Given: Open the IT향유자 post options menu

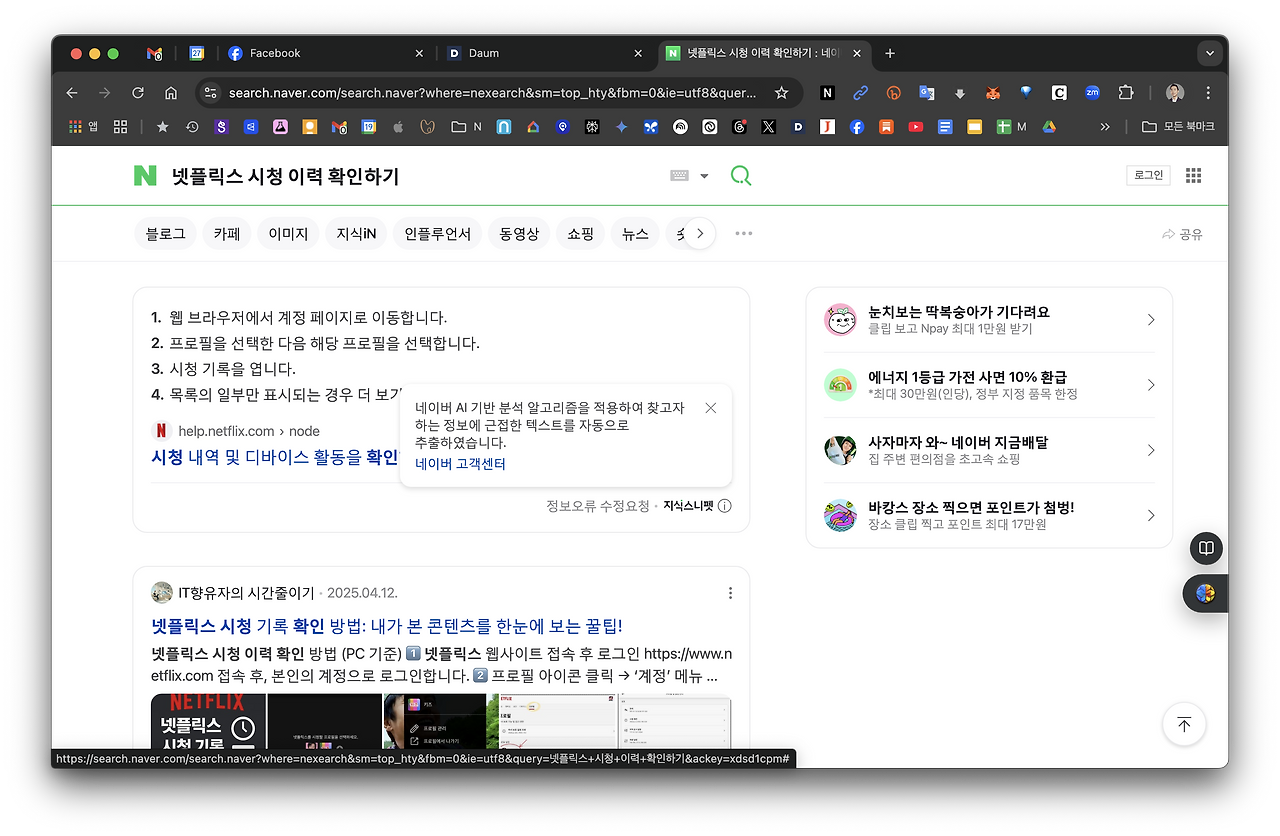Looking at the screenshot, I should point(730,593).
